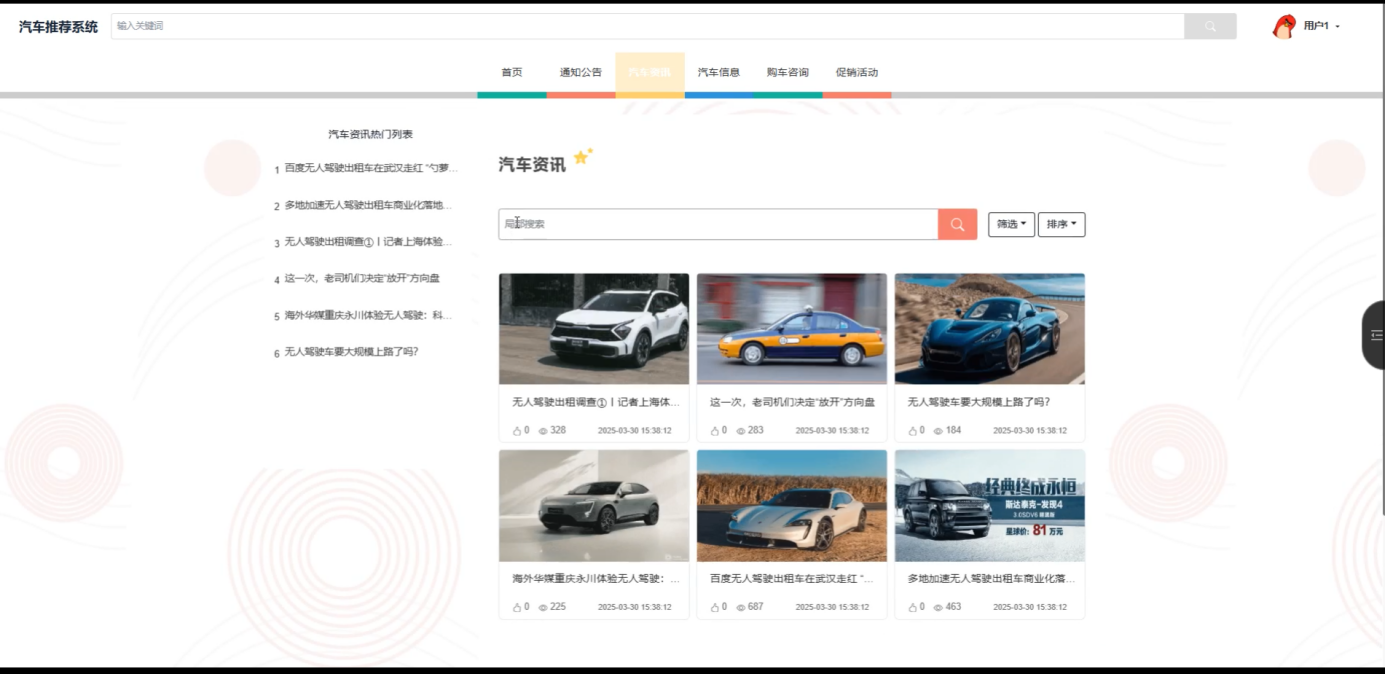Click the views eye icon showing 328
Screen dimensions: 1385x674
point(543,431)
